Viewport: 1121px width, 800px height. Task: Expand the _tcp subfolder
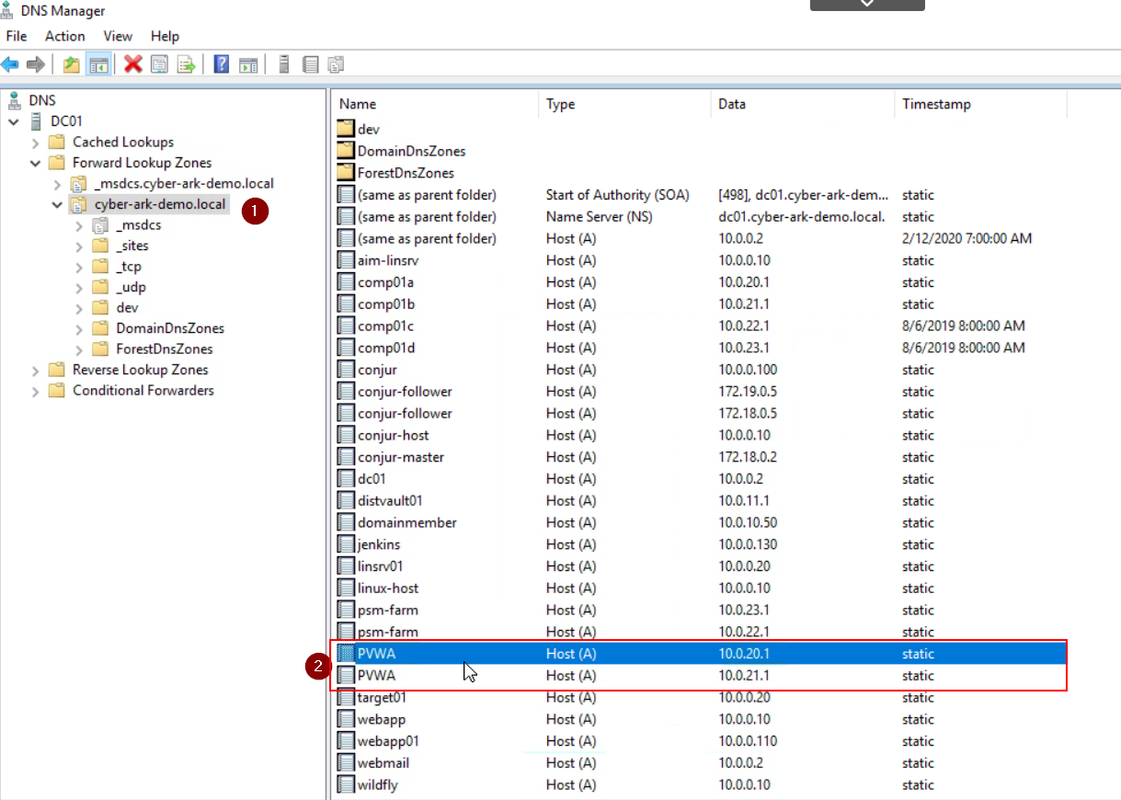(79, 267)
